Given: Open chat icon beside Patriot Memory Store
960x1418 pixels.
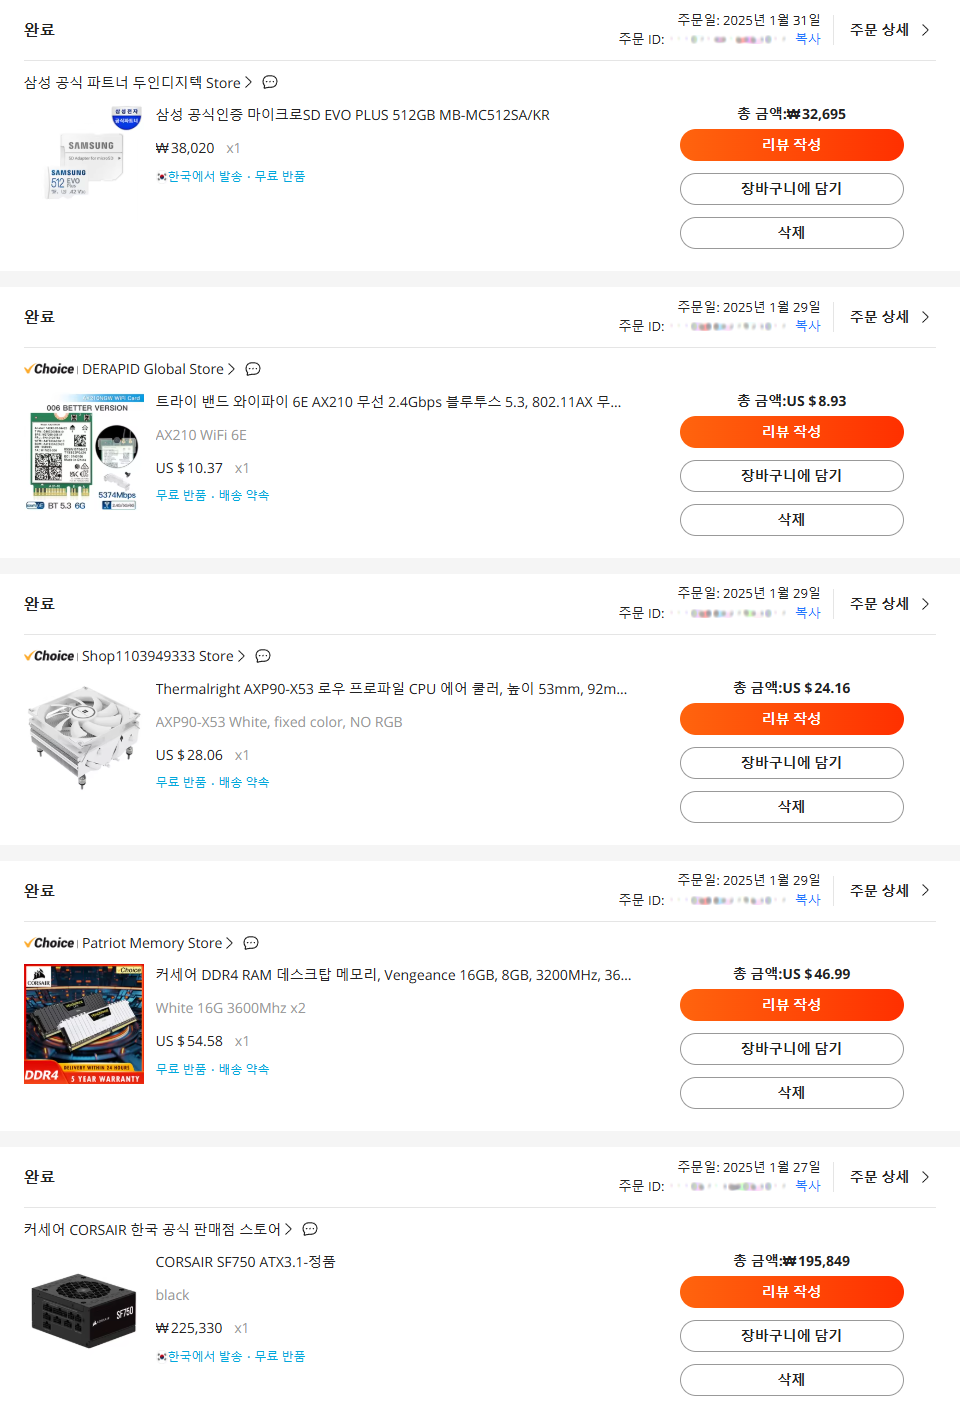Looking at the screenshot, I should (251, 943).
